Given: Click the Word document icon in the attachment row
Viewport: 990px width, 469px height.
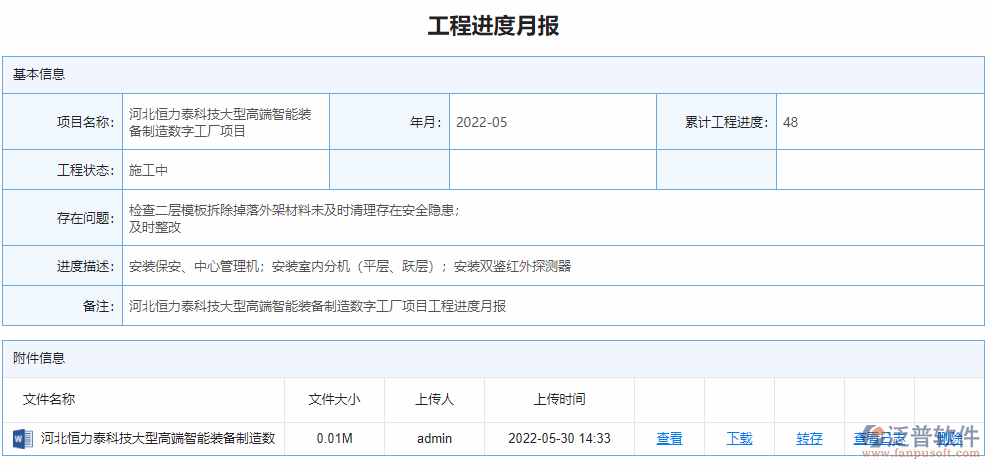Looking at the screenshot, I should click(x=22, y=438).
